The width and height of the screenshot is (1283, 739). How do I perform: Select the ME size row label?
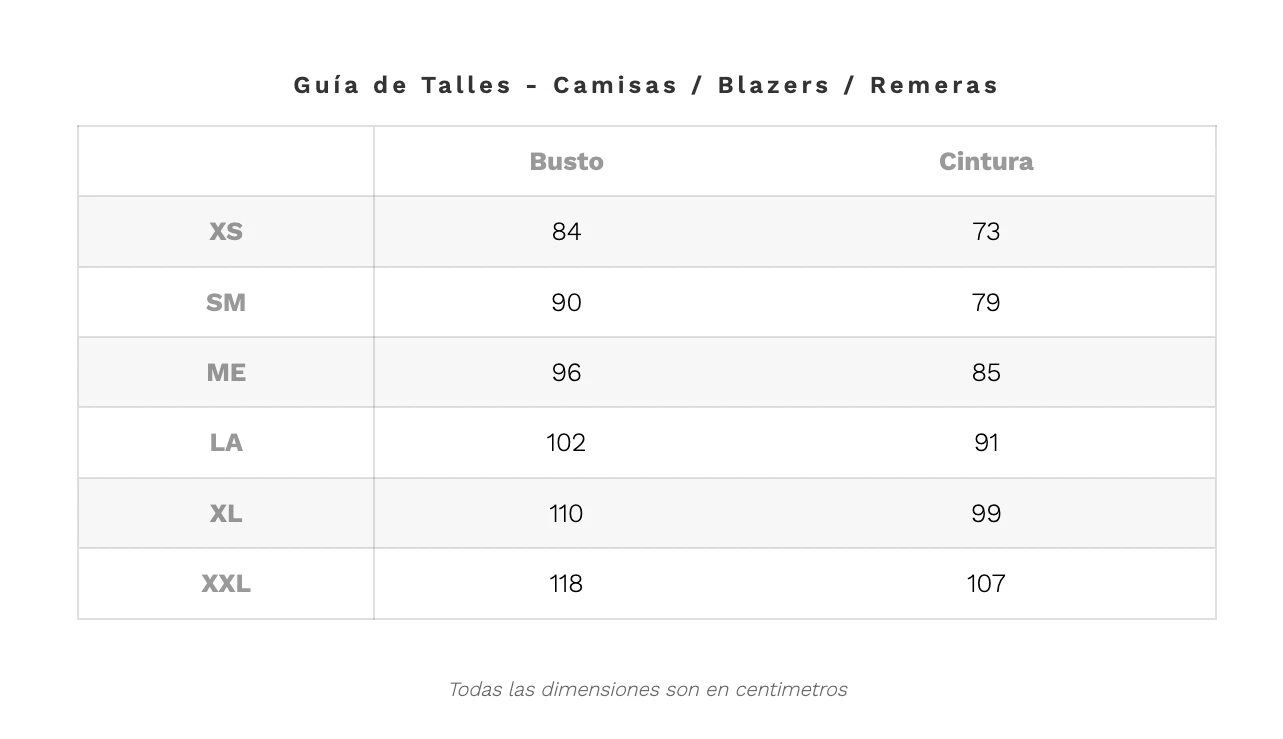226,372
